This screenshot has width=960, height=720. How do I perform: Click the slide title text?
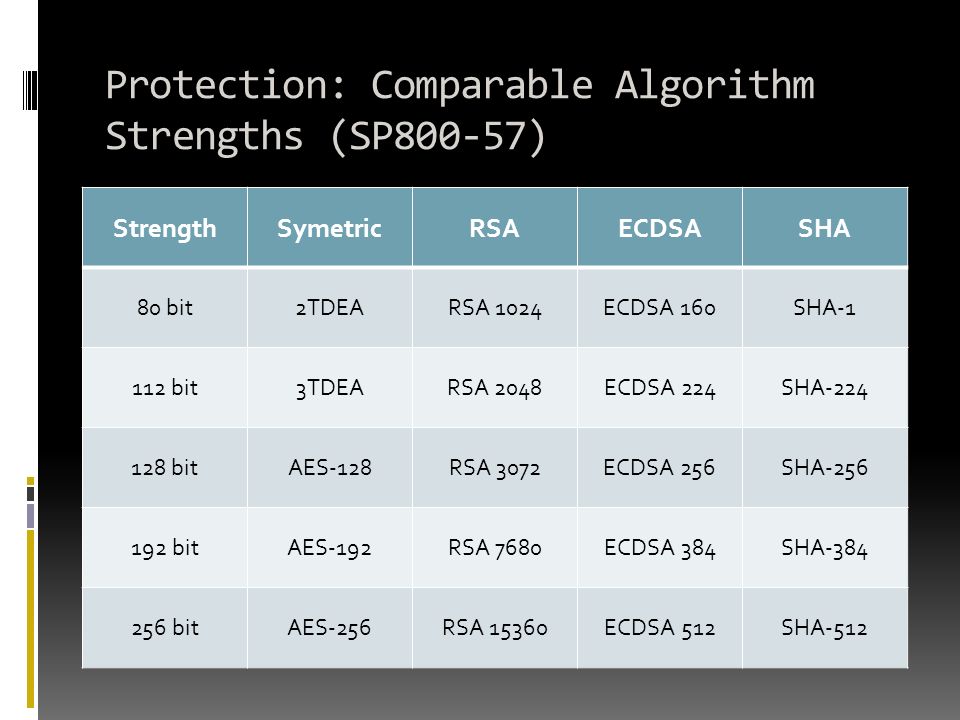pyautogui.click(x=460, y=110)
